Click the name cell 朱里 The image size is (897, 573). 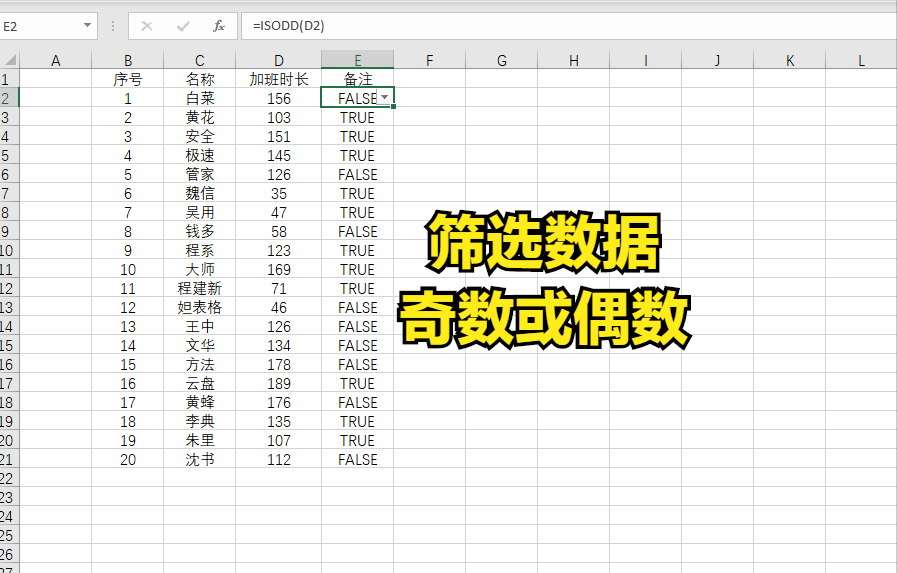point(200,440)
